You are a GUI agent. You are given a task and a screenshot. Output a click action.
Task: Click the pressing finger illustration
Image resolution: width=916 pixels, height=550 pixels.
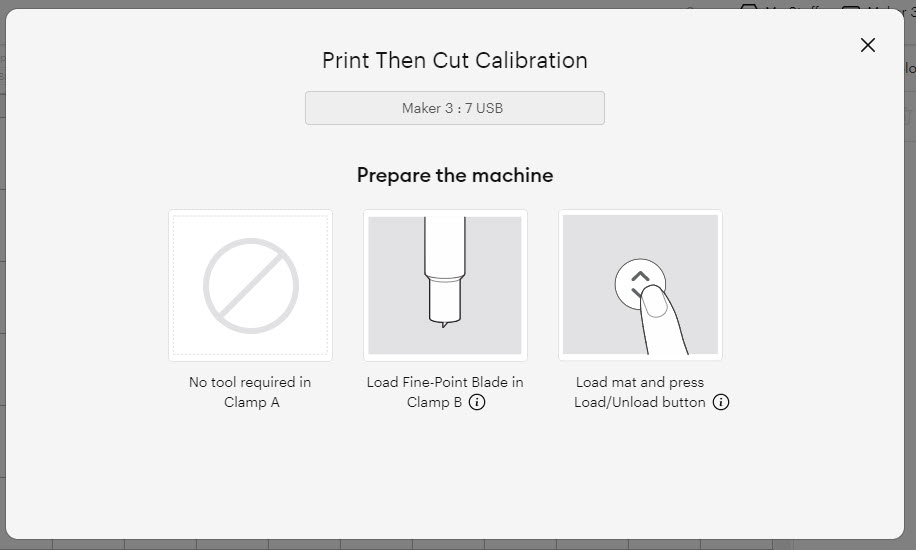(x=664, y=322)
